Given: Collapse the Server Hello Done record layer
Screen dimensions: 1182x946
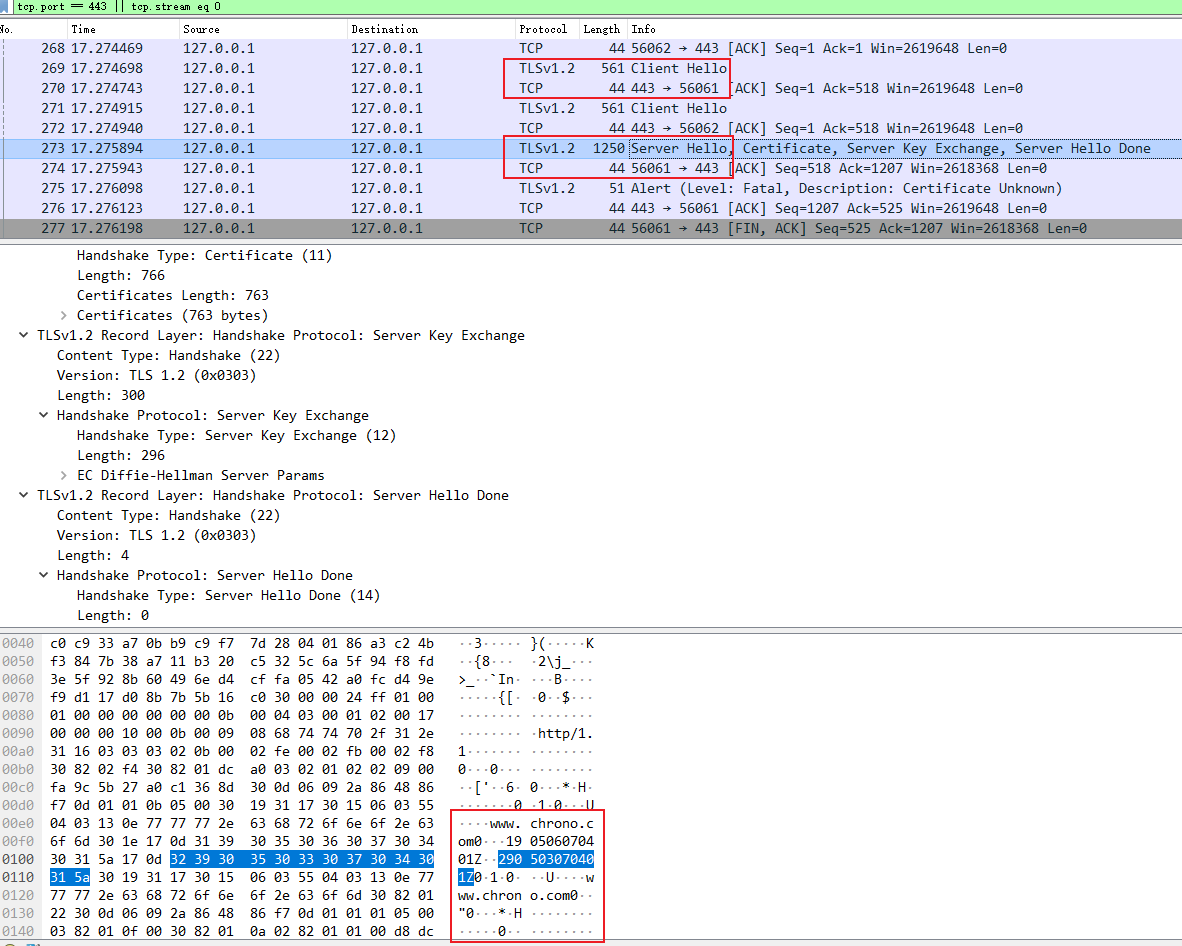Looking at the screenshot, I should click(24, 495).
